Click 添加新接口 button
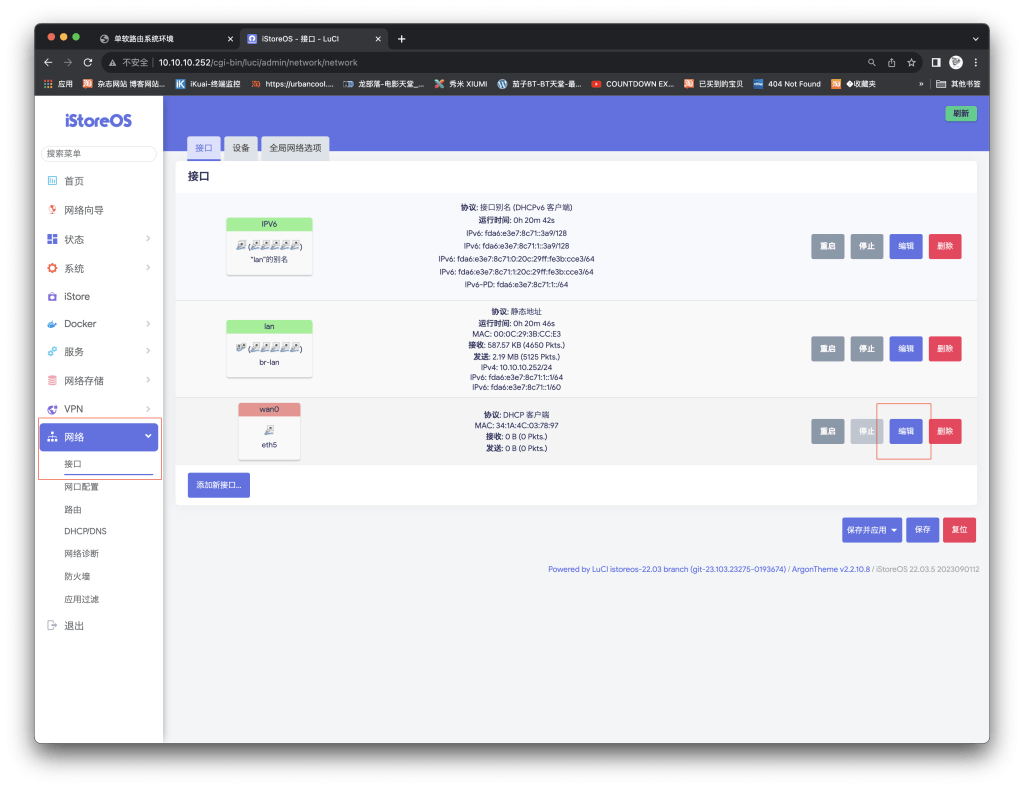 tap(219, 485)
